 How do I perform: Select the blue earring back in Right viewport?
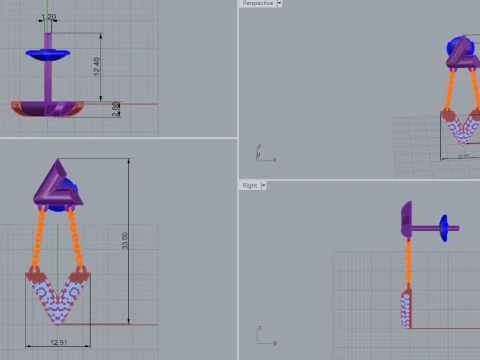(444, 228)
